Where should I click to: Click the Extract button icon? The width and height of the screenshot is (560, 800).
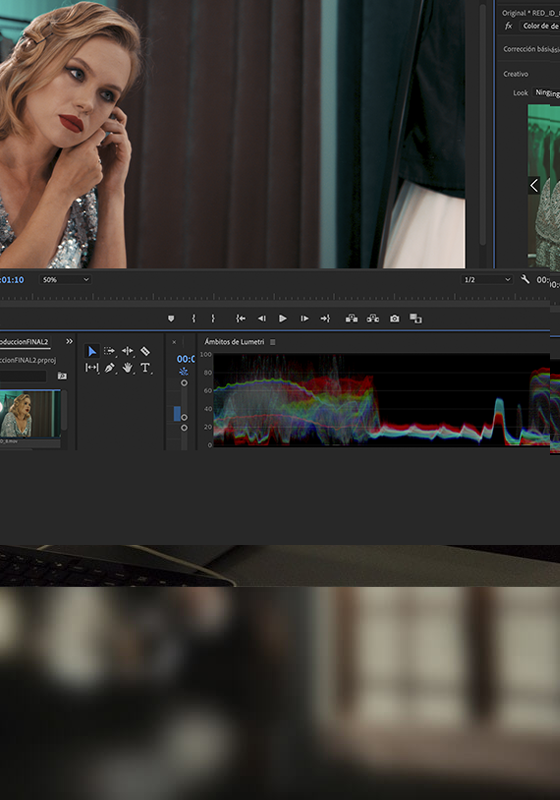[373, 318]
